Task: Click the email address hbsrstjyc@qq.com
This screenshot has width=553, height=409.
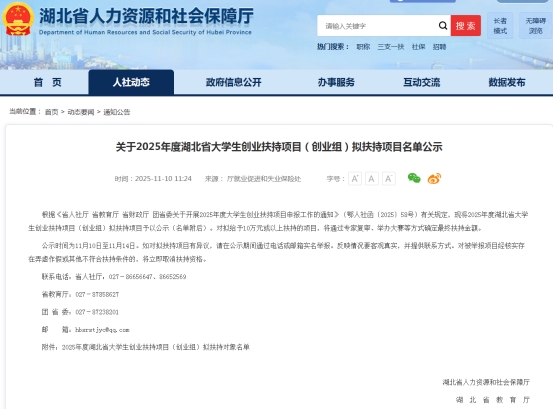Action: point(102,330)
